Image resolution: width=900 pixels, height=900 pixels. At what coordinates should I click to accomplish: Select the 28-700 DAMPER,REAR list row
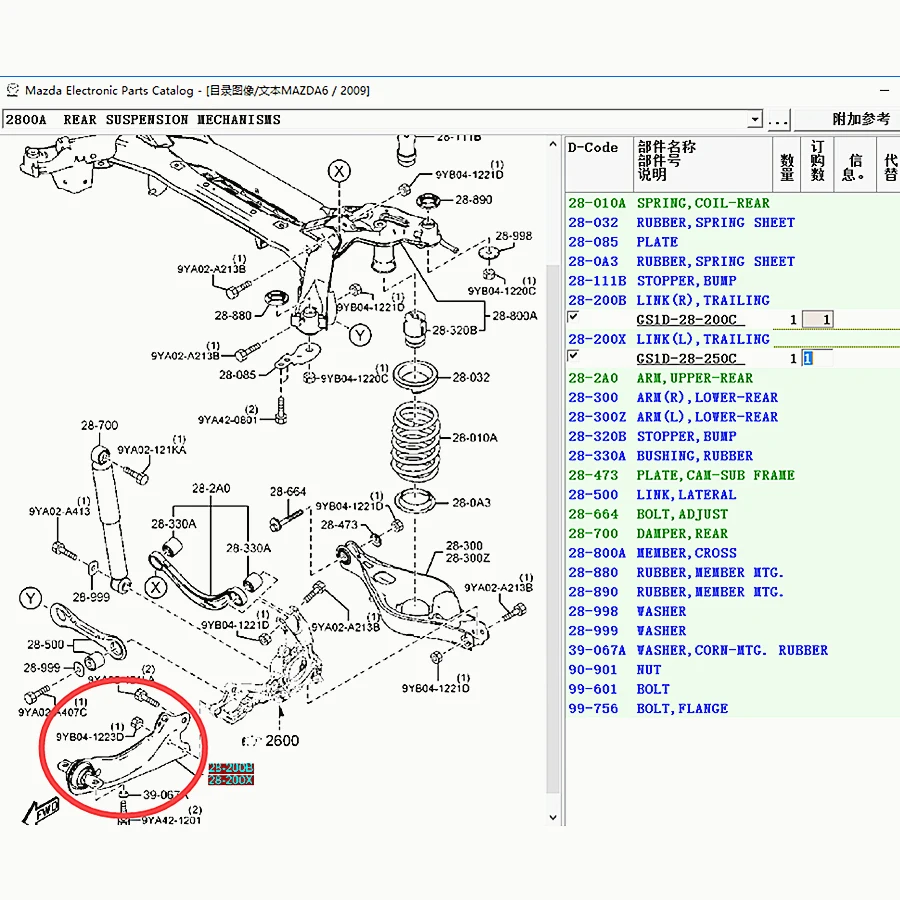(681, 534)
